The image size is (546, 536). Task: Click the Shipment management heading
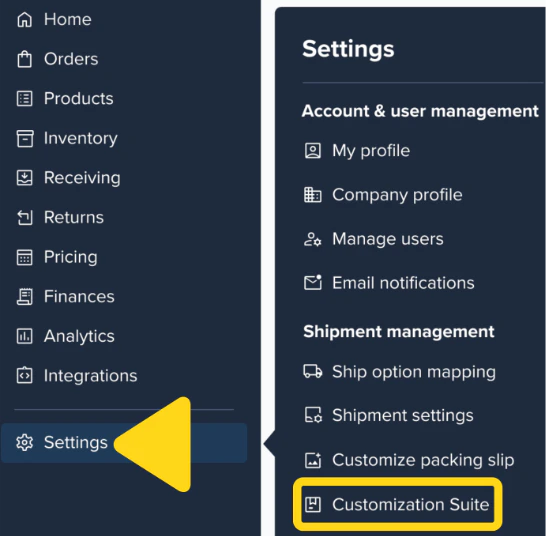pos(399,332)
